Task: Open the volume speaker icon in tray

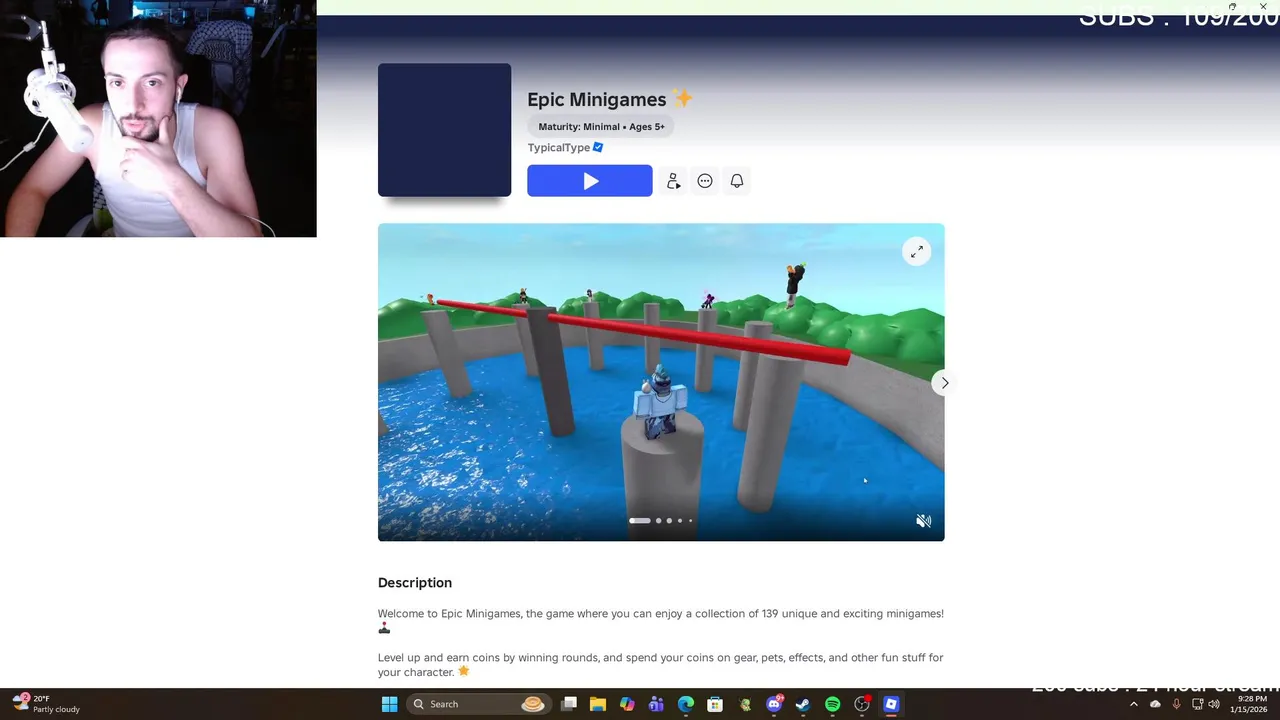Action: click(x=1214, y=704)
